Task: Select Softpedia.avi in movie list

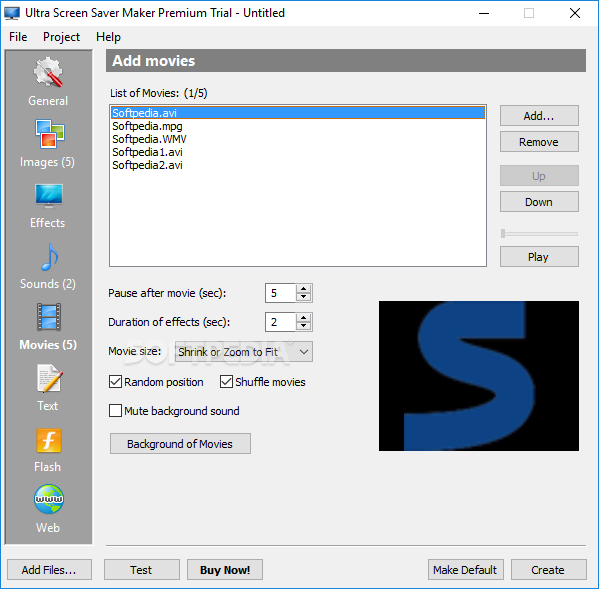Action: (298, 113)
